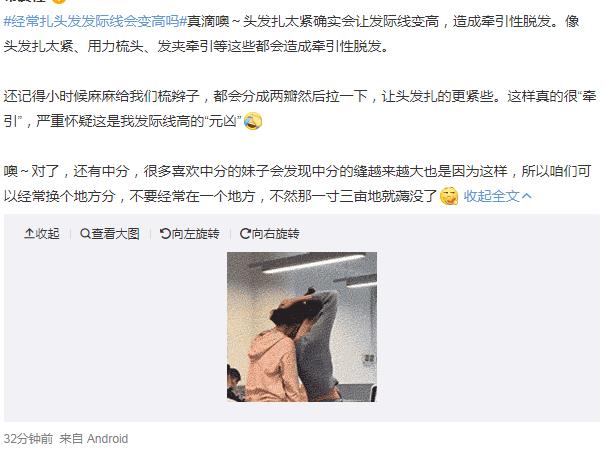Open the 32分钟前 timestamp link
Image resolution: width=605 pixels, height=468 pixels.
(28, 439)
